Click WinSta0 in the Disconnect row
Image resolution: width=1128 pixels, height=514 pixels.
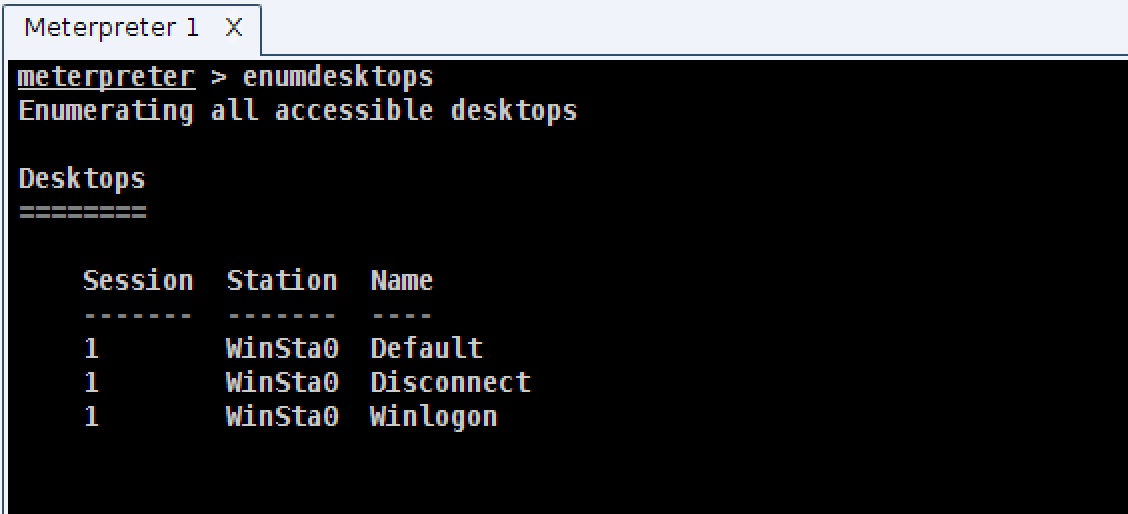[x=281, y=382]
